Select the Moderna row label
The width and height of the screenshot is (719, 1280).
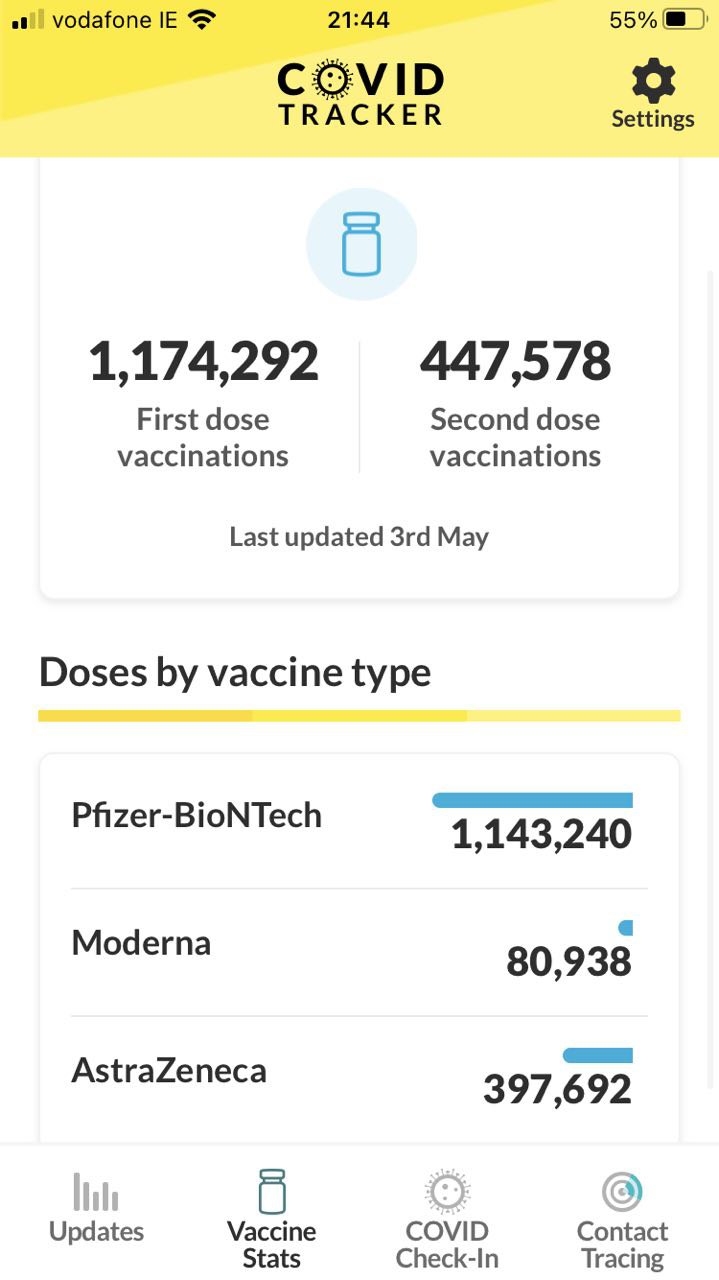point(141,943)
